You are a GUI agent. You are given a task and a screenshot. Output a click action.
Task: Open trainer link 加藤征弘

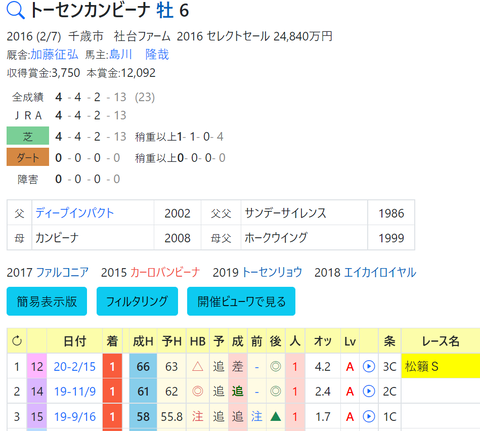coord(54,54)
